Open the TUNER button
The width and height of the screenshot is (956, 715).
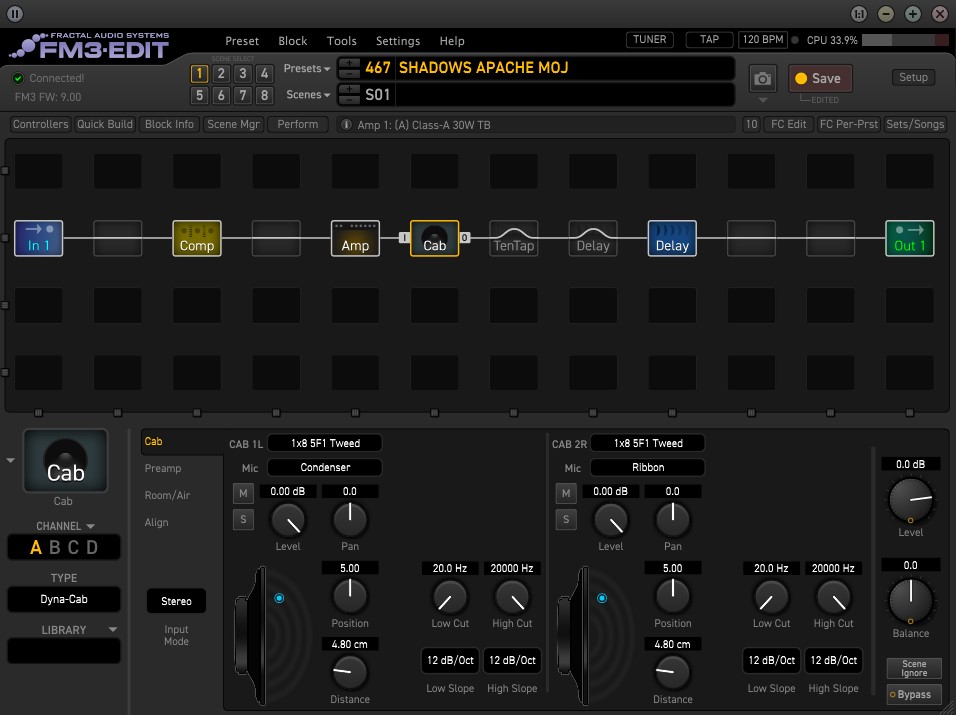pos(649,40)
